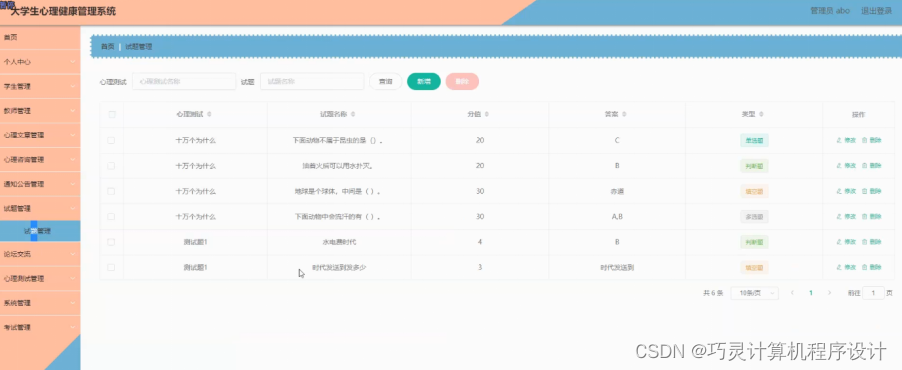Sort by the 心理测试 column arrows
The image size is (902, 370).
click(209, 115)
